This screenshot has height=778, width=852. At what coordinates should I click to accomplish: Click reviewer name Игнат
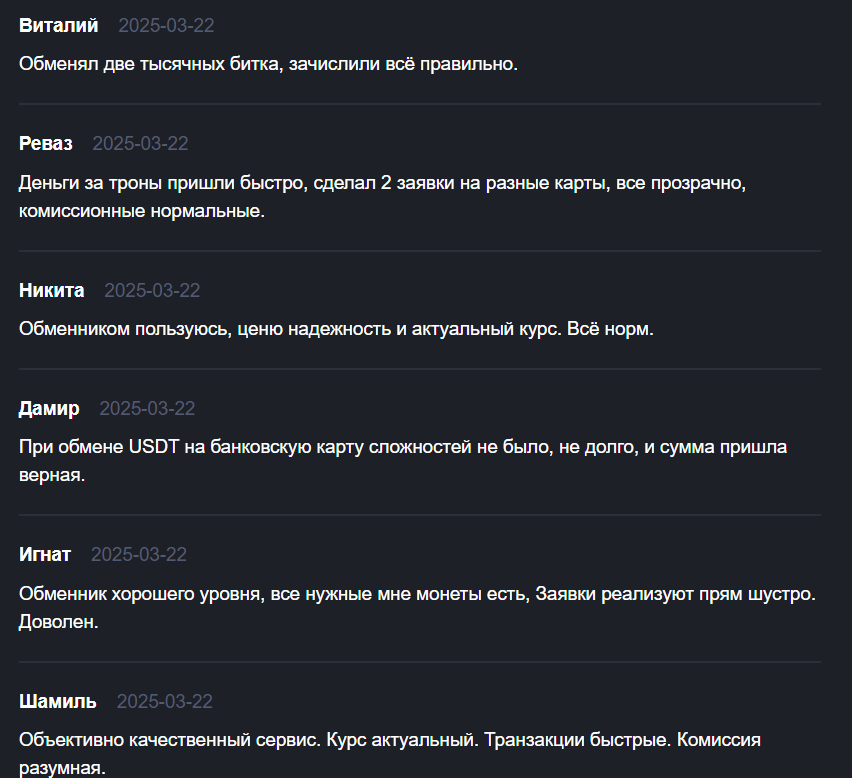click(x=45, y=555)
